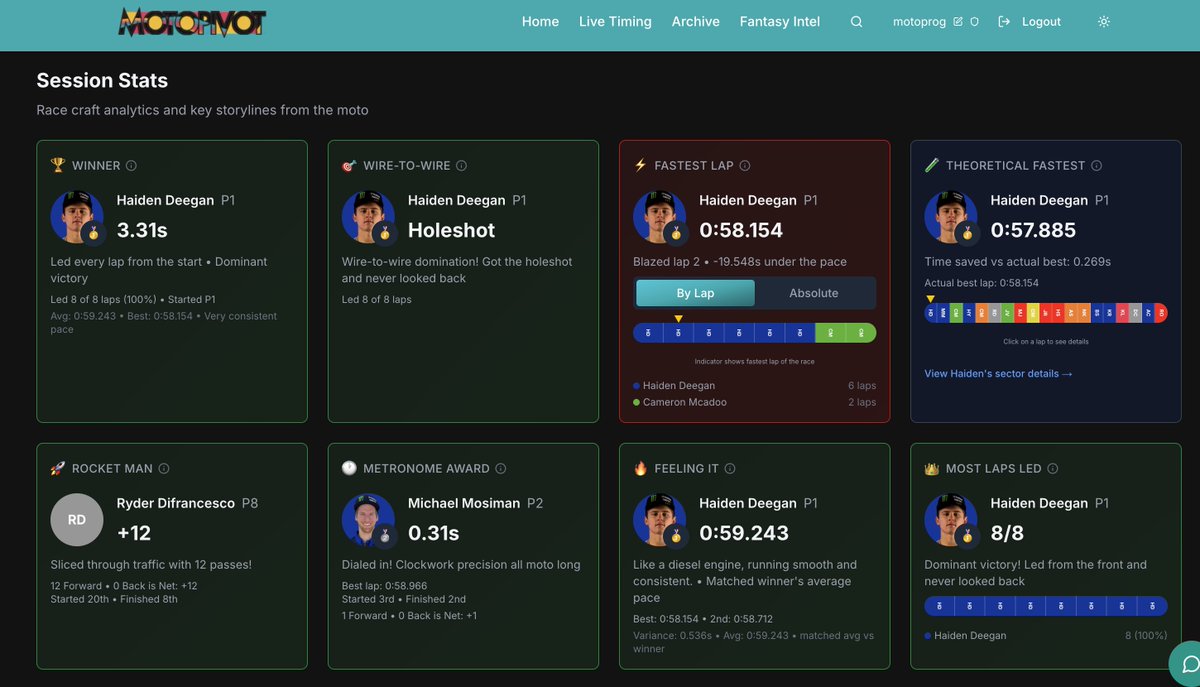This screenshot has width=1200, height=687.
Task: Open the Archive nav item
Action: point(696,22)
